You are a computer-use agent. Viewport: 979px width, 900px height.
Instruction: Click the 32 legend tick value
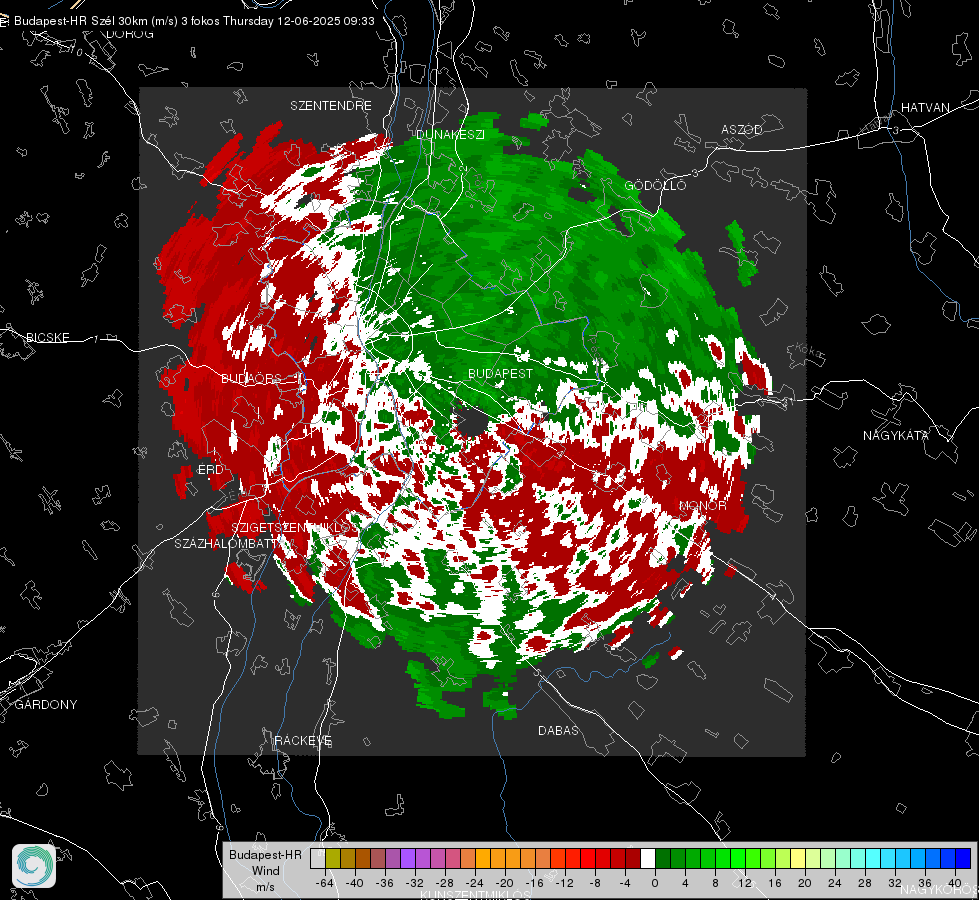point(895,883)
